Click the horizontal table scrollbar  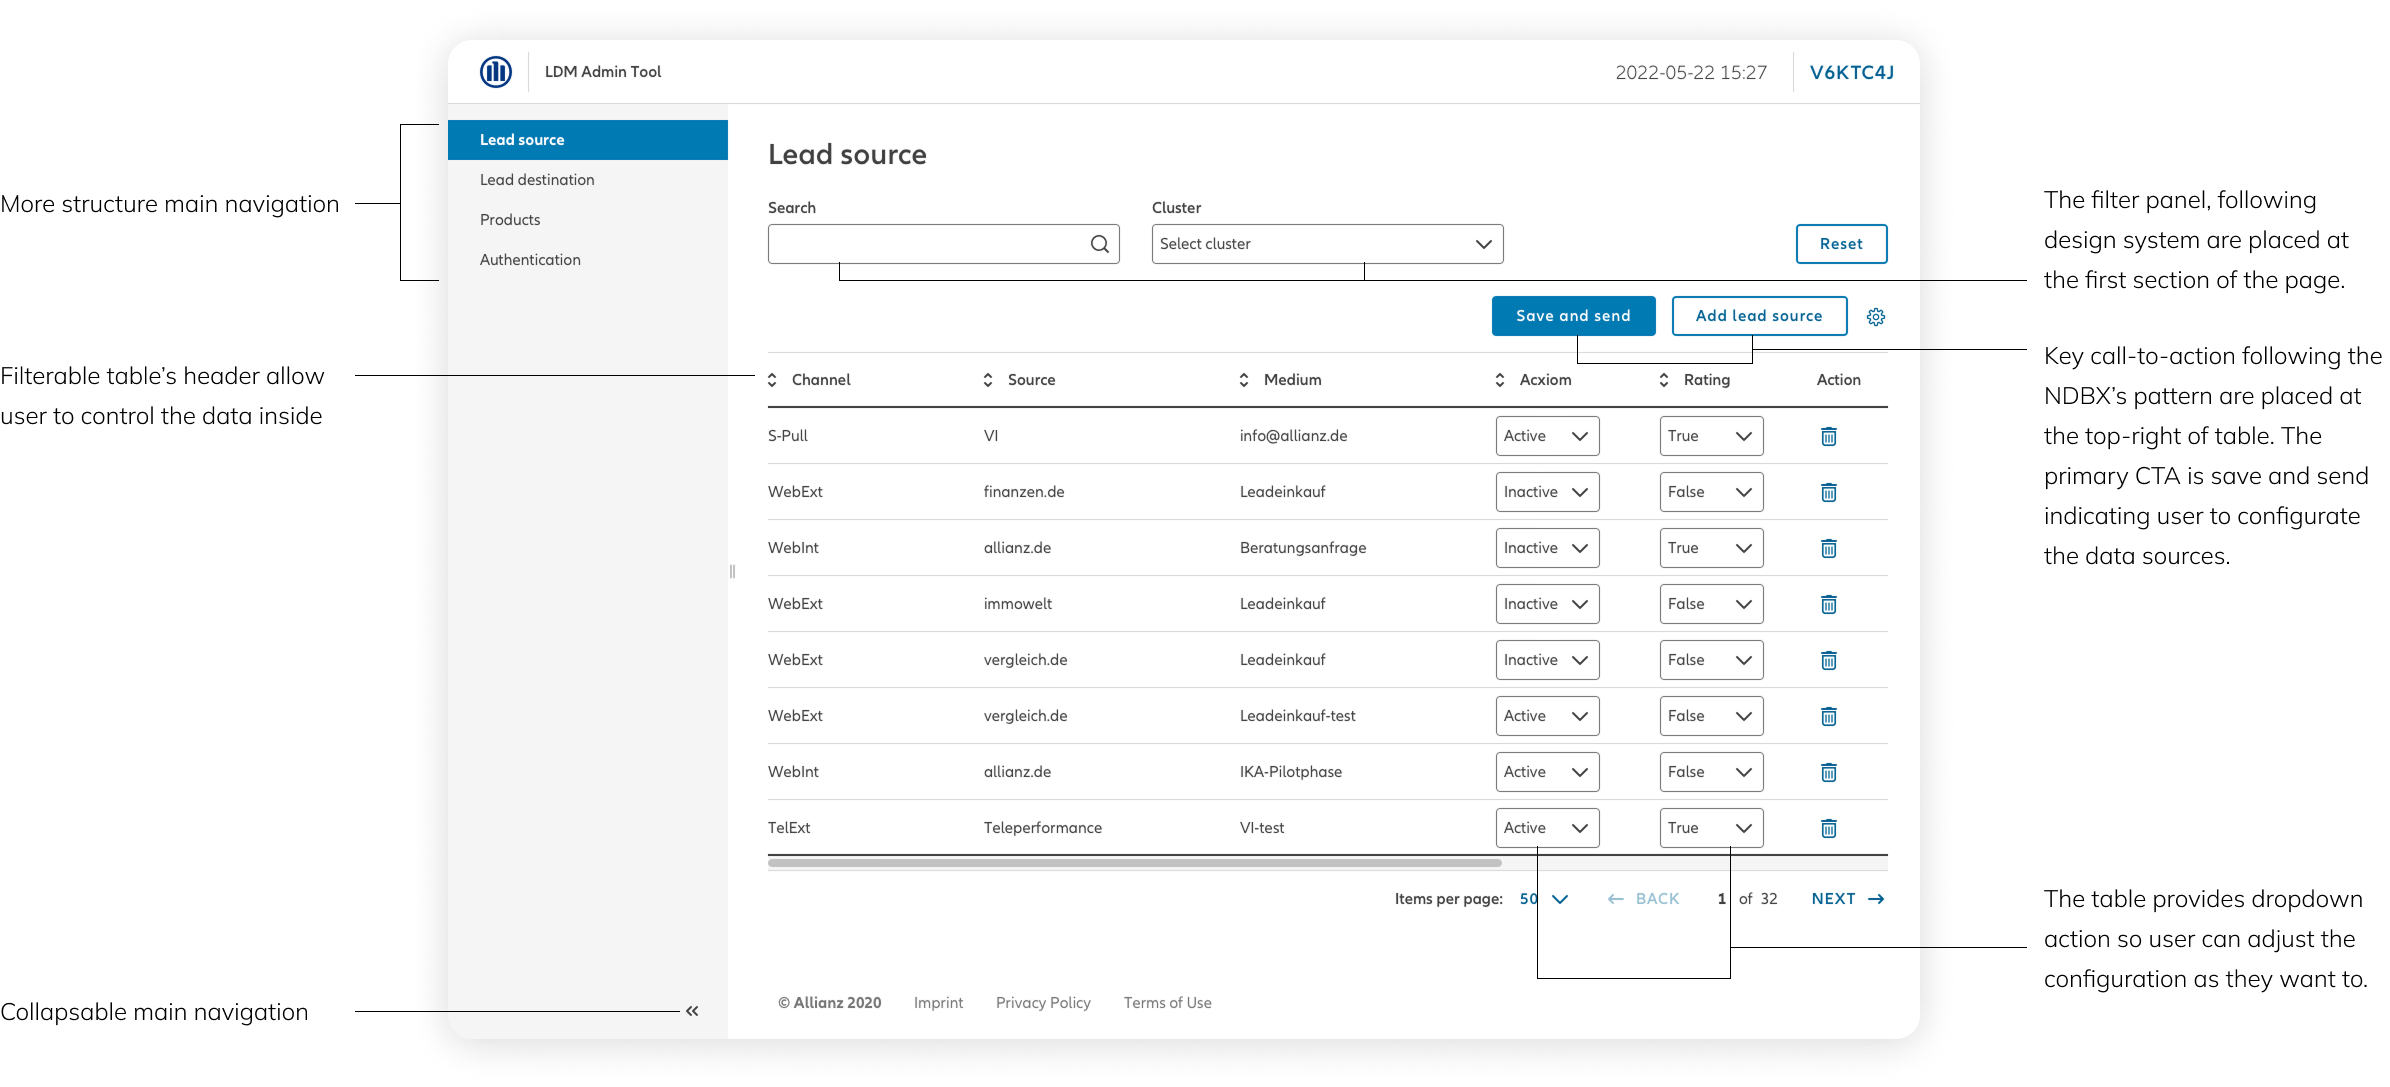point(1134,863)
